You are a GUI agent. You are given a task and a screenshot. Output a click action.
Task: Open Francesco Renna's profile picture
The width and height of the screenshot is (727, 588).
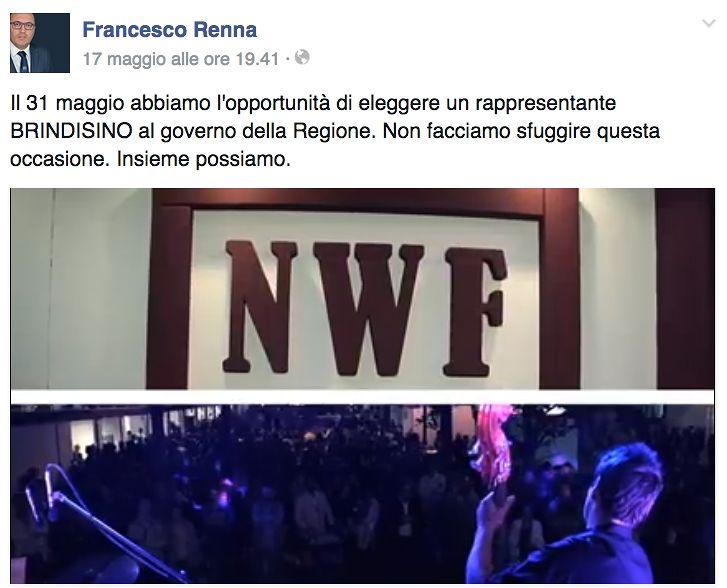[40, 43]
